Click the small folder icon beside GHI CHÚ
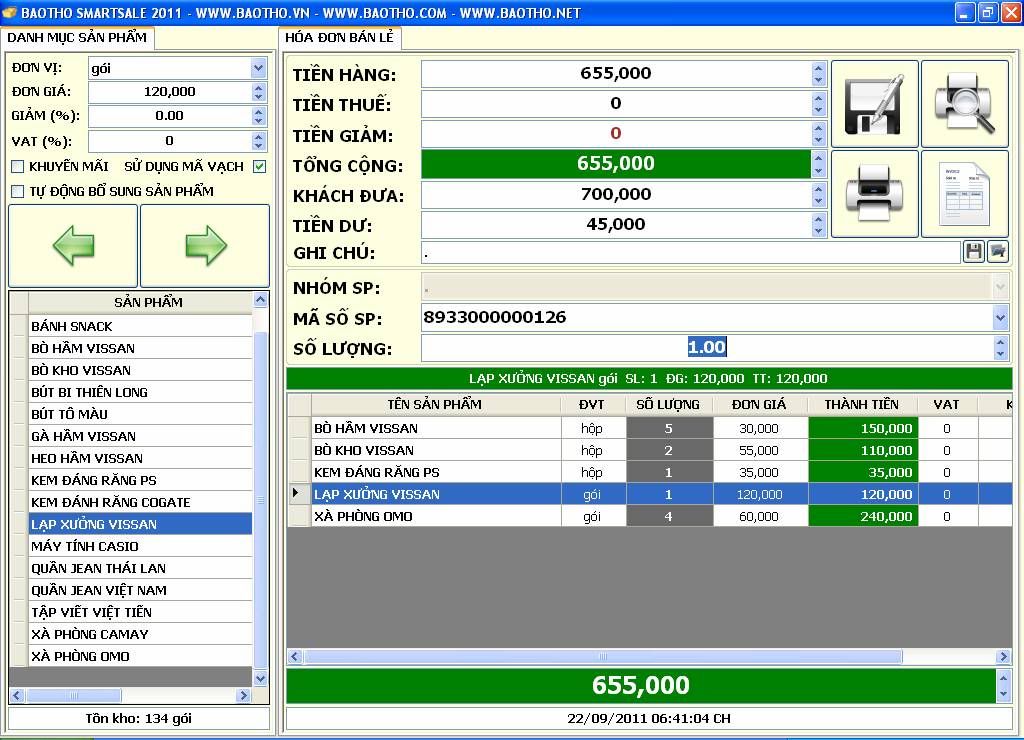This screenshot has width=1024, height=740. coord(997,252)
